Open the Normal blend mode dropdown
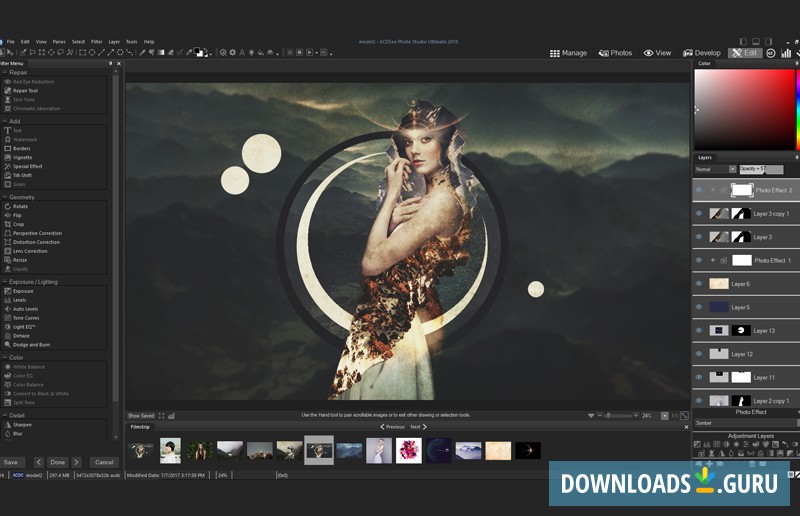800x516 pixels. point(715,169)
